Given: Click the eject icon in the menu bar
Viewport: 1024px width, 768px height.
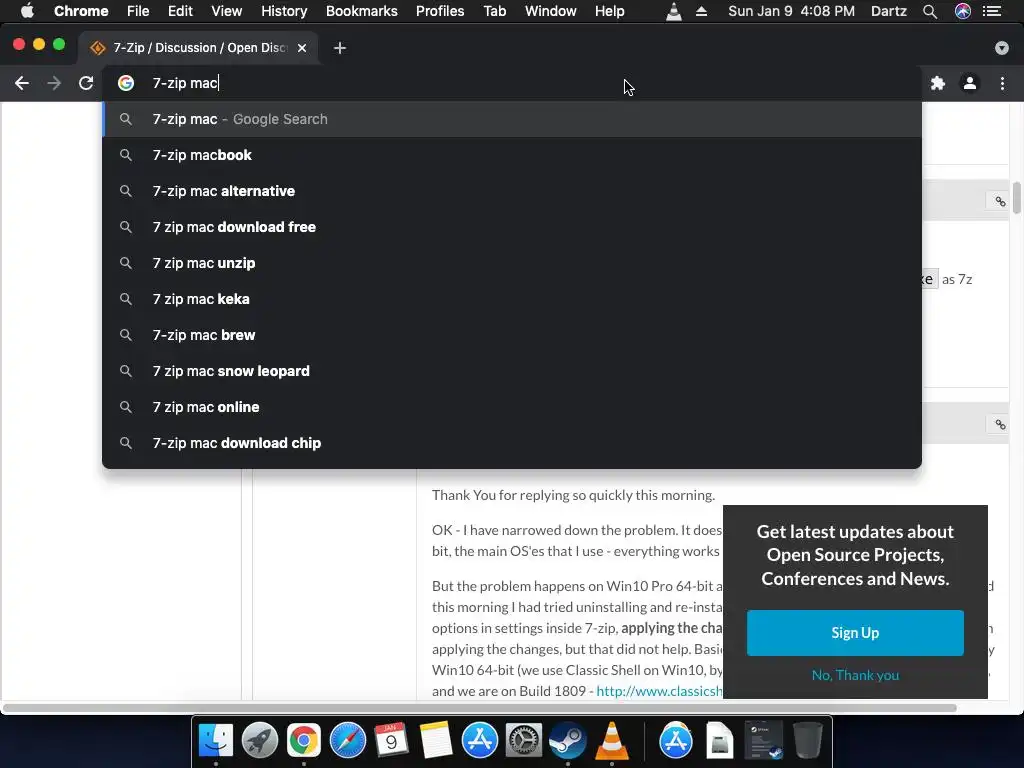Looking at the screenshot, I should 701,11.
